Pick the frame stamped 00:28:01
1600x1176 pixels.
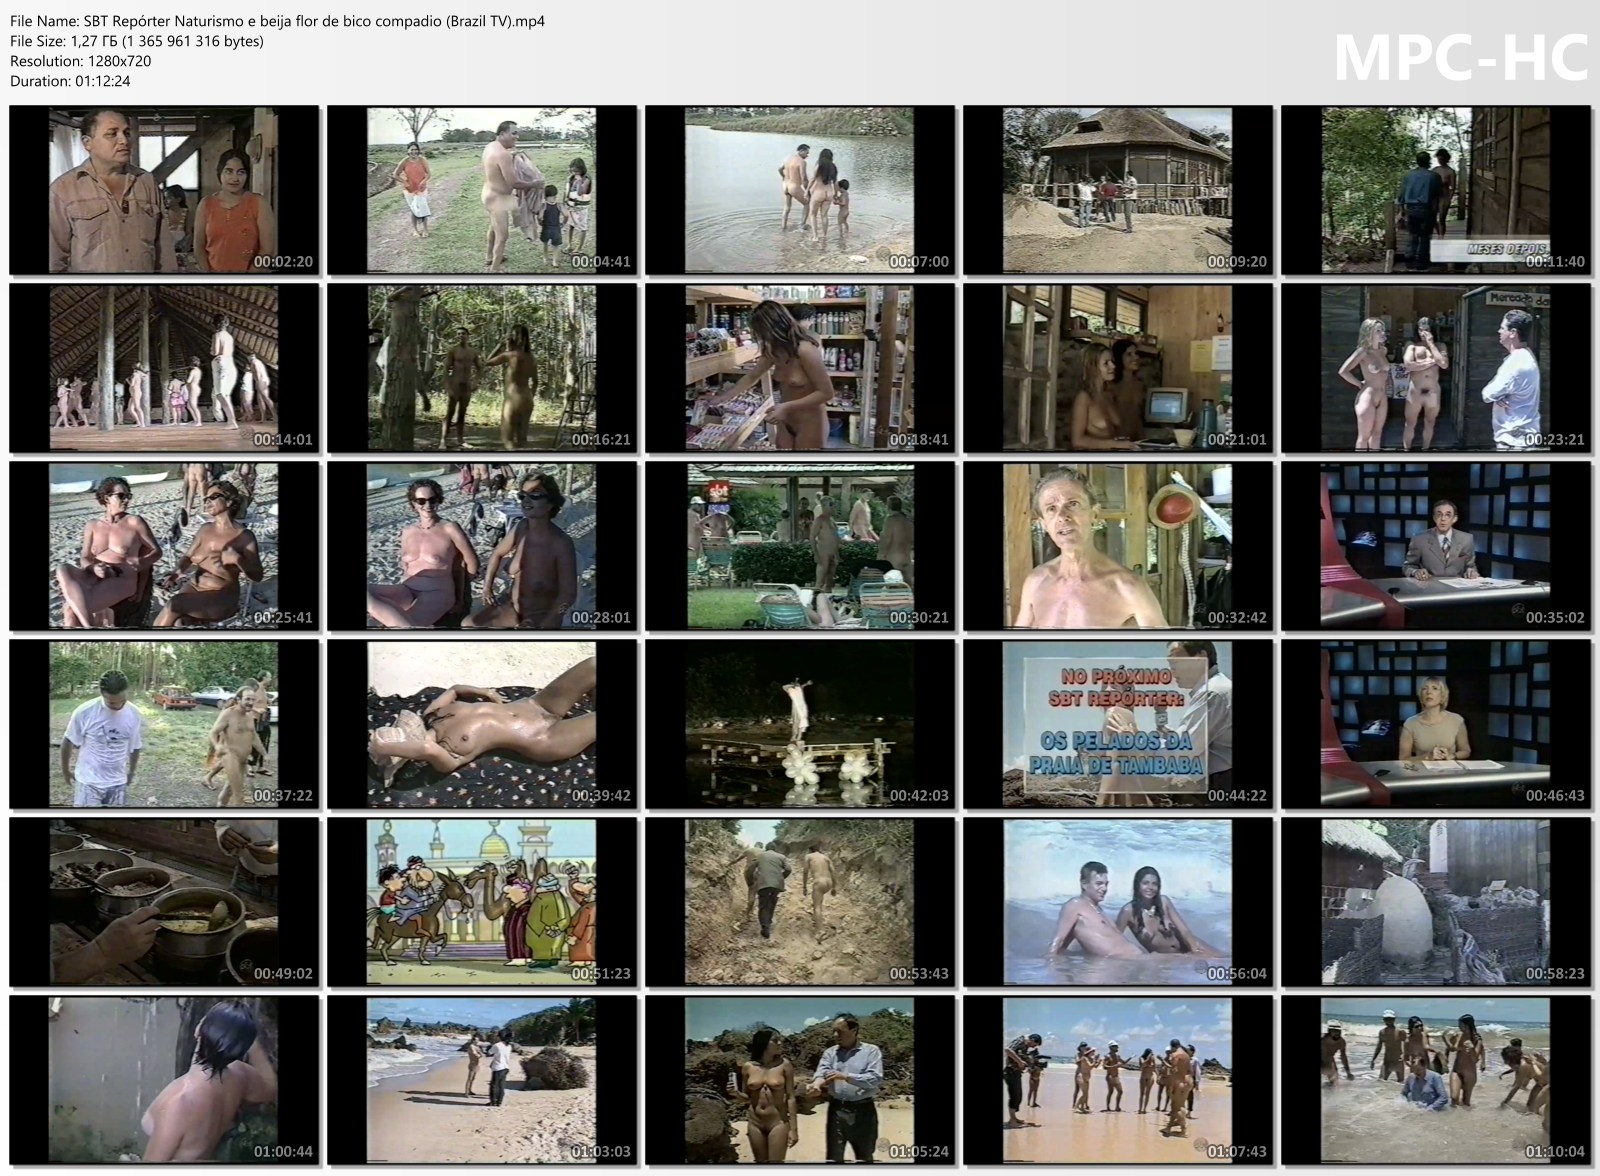point(482,546)
